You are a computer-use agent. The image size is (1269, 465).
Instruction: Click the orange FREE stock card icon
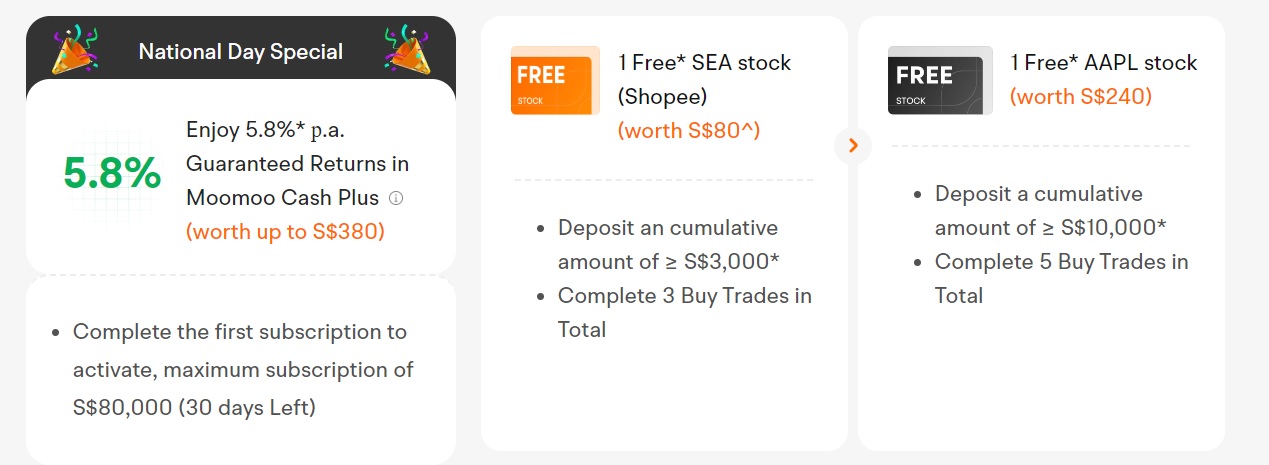[555, 80]
